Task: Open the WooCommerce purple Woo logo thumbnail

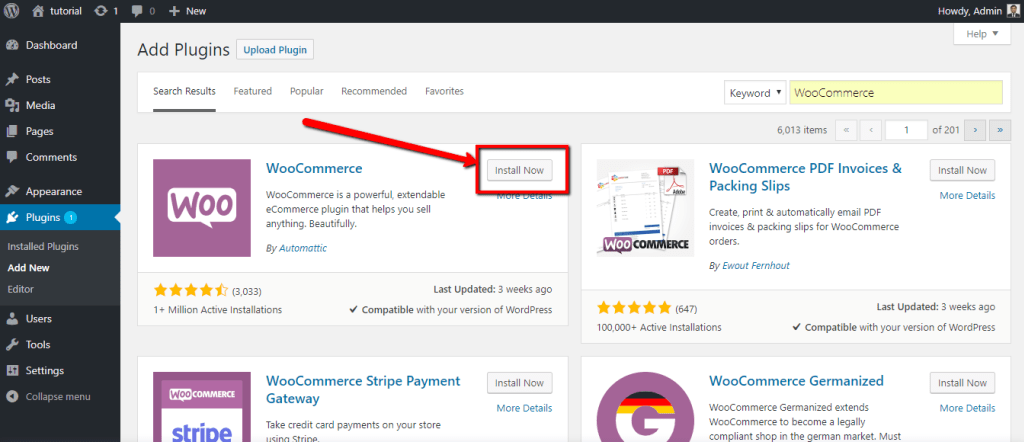Action: [202, 208]
